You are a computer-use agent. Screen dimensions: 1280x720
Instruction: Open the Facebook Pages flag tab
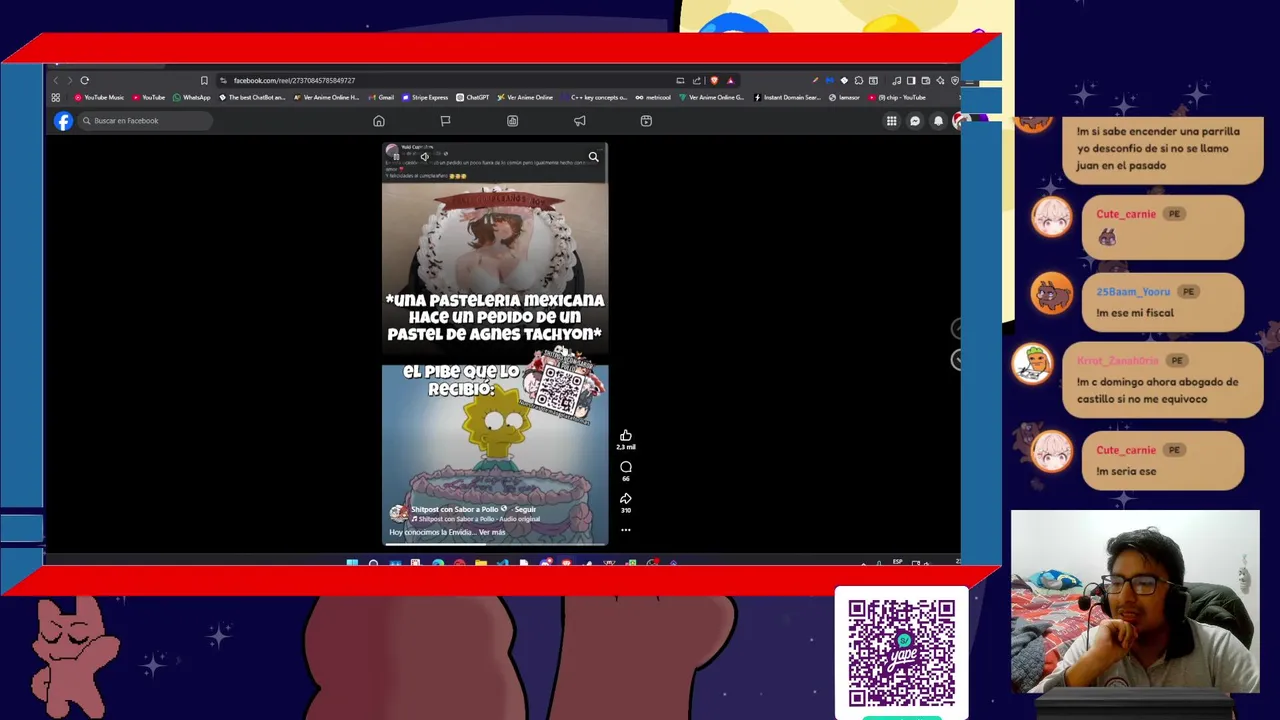(x=446, y=121)
